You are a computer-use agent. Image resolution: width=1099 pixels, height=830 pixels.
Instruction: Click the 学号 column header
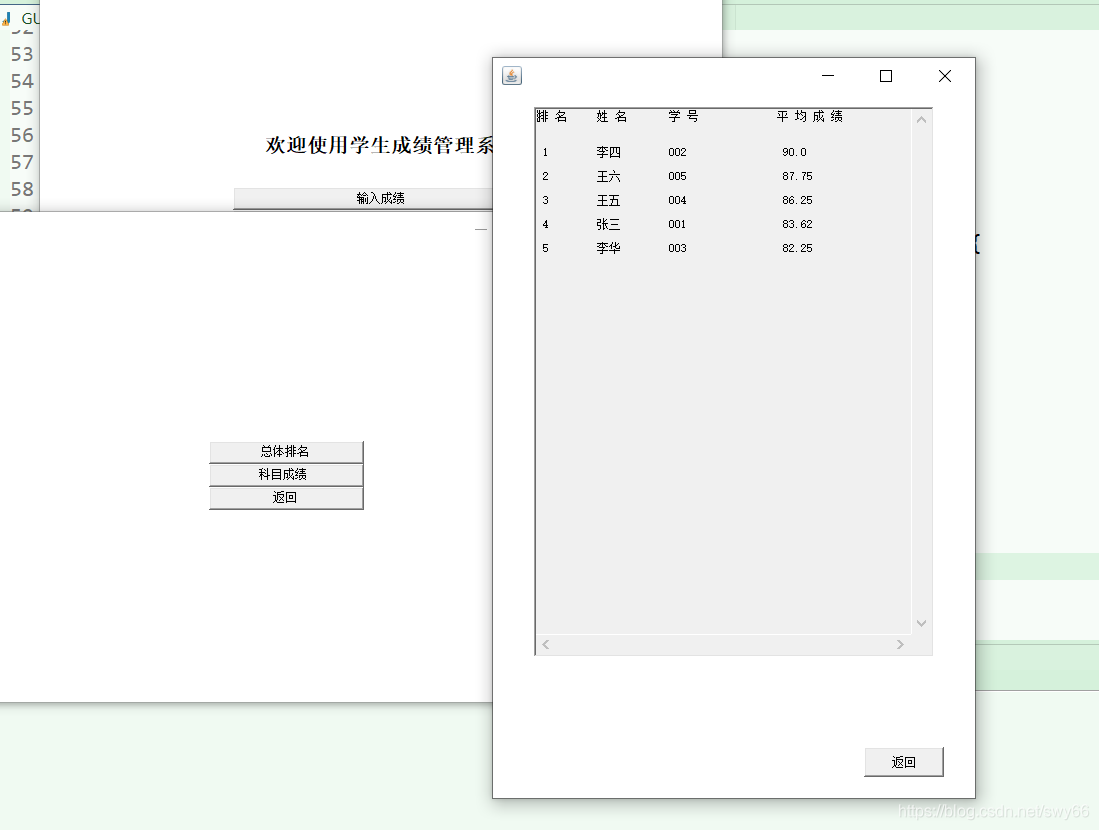click(x=683, y=116)
